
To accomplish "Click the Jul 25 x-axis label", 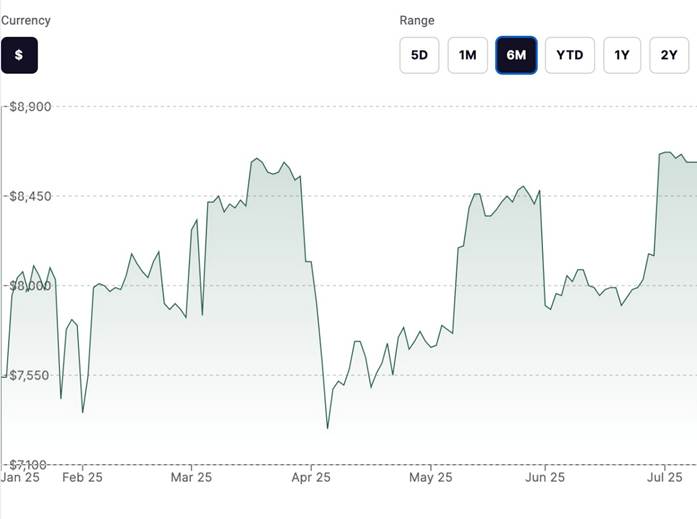I will 665,478.
